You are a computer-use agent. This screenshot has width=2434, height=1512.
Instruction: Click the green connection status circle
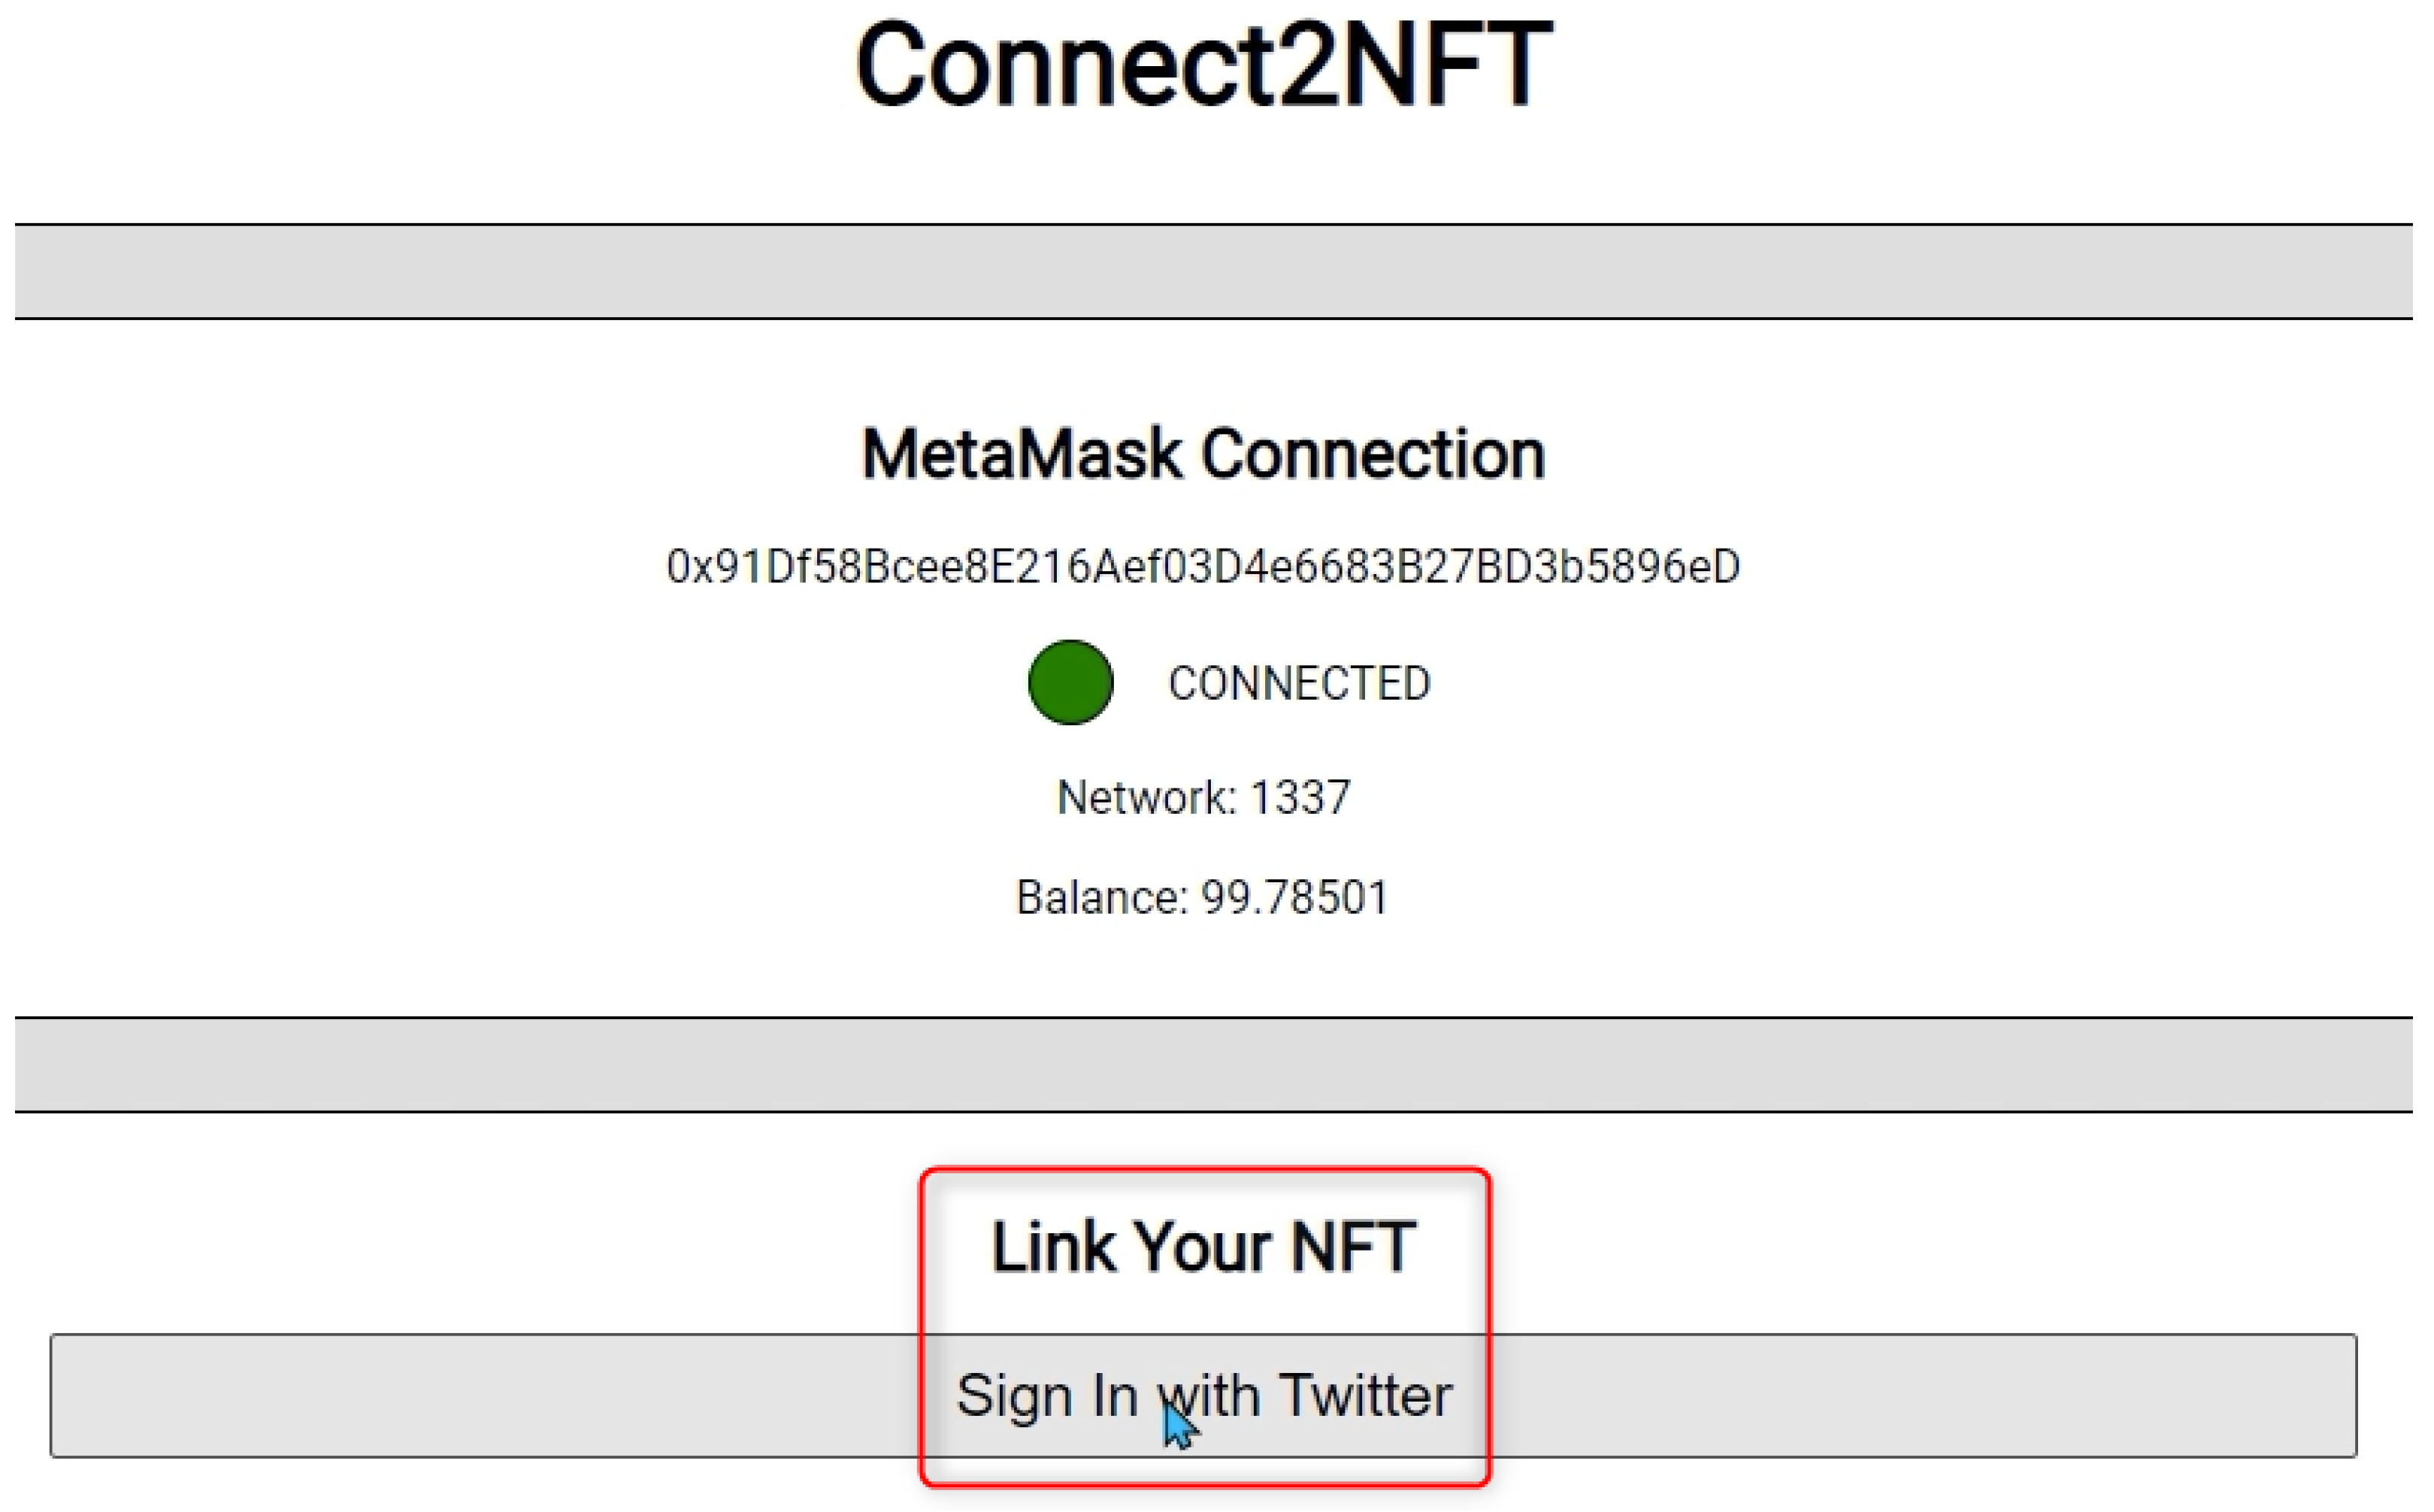(1070, 682)
